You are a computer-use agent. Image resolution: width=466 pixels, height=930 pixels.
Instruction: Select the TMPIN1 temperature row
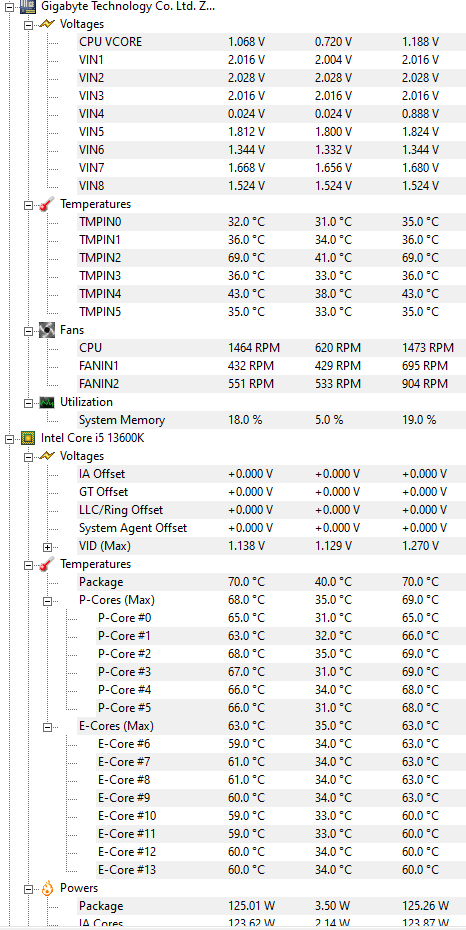click(271, 240)
